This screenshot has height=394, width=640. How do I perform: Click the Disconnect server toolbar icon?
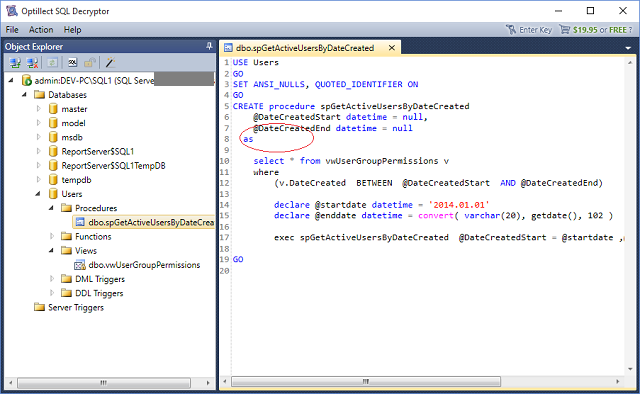point(32,62)
